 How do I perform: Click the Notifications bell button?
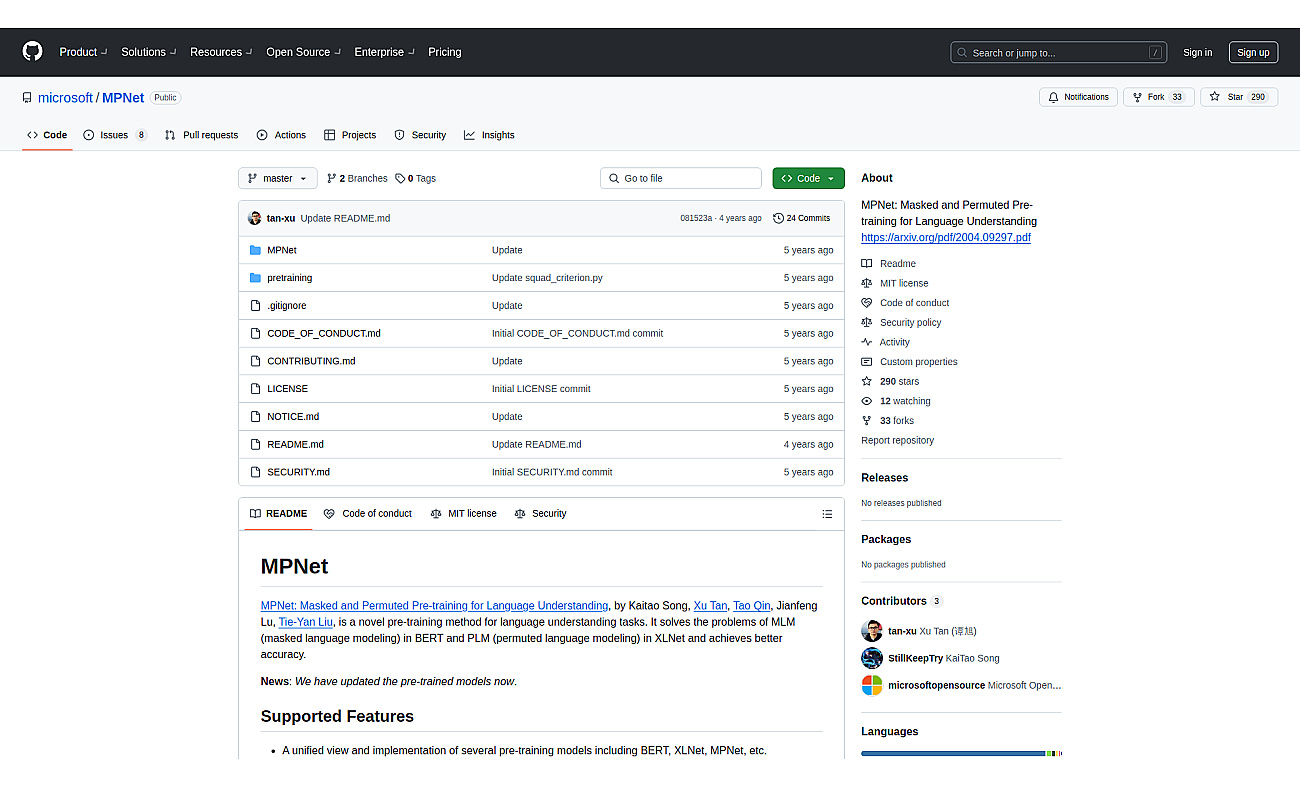coord(1078,97)
